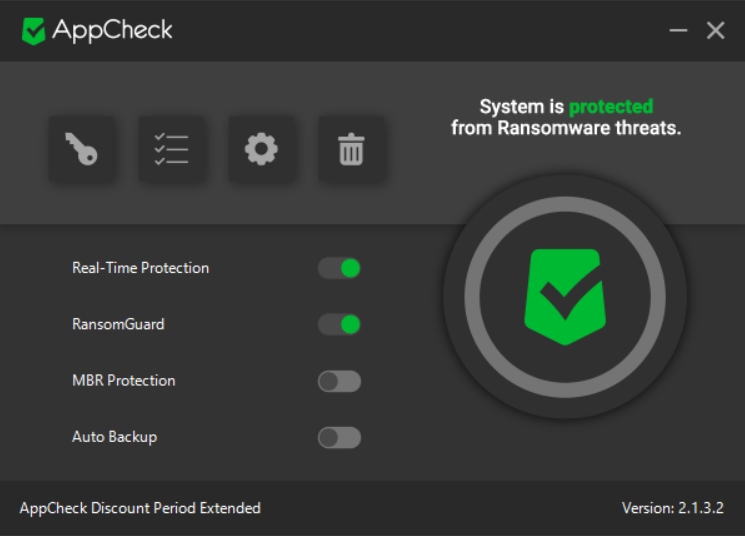
Task: Turn off the RansomGuard switch
Action: pyautogui.click(x=339, y=324)
